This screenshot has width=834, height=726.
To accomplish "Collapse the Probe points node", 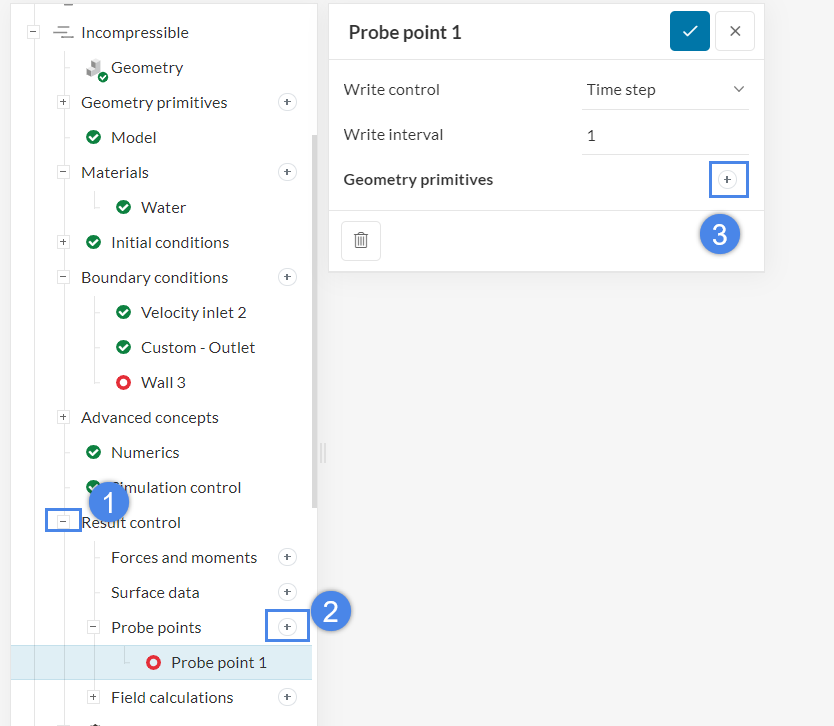I will pos(93,627).
